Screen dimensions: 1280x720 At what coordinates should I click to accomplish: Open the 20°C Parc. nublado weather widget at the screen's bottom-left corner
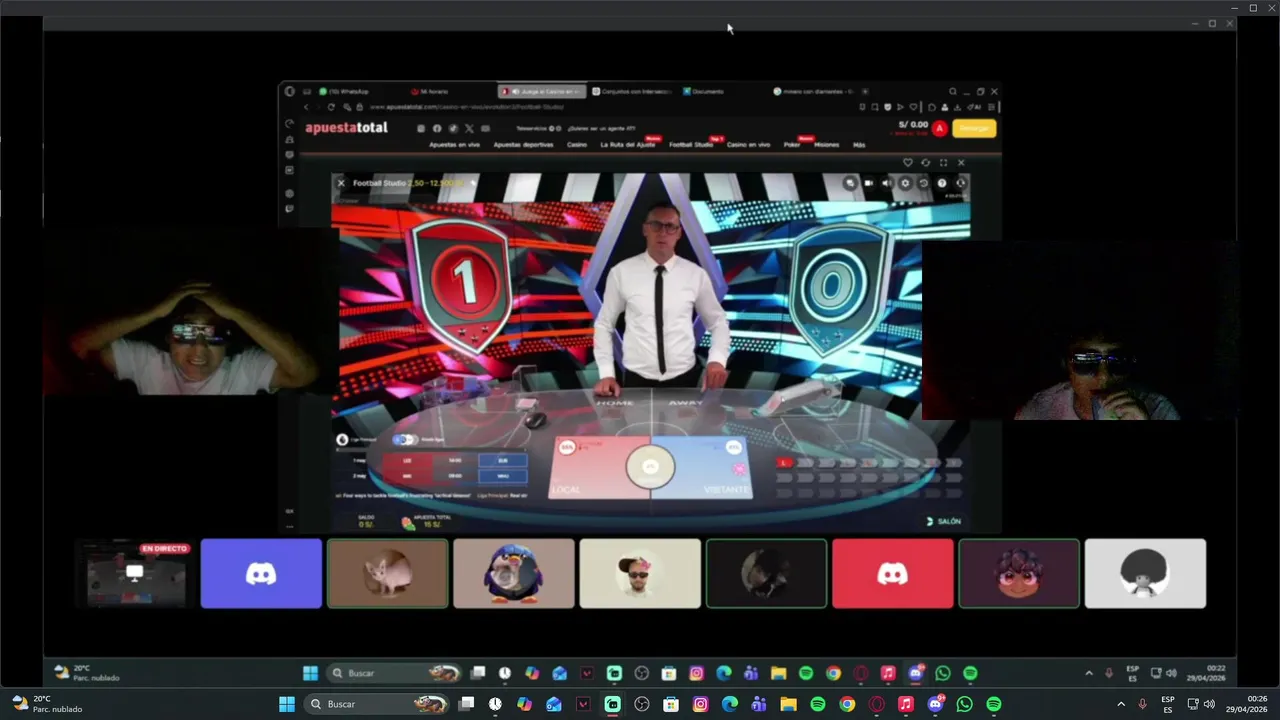(47, 704)
